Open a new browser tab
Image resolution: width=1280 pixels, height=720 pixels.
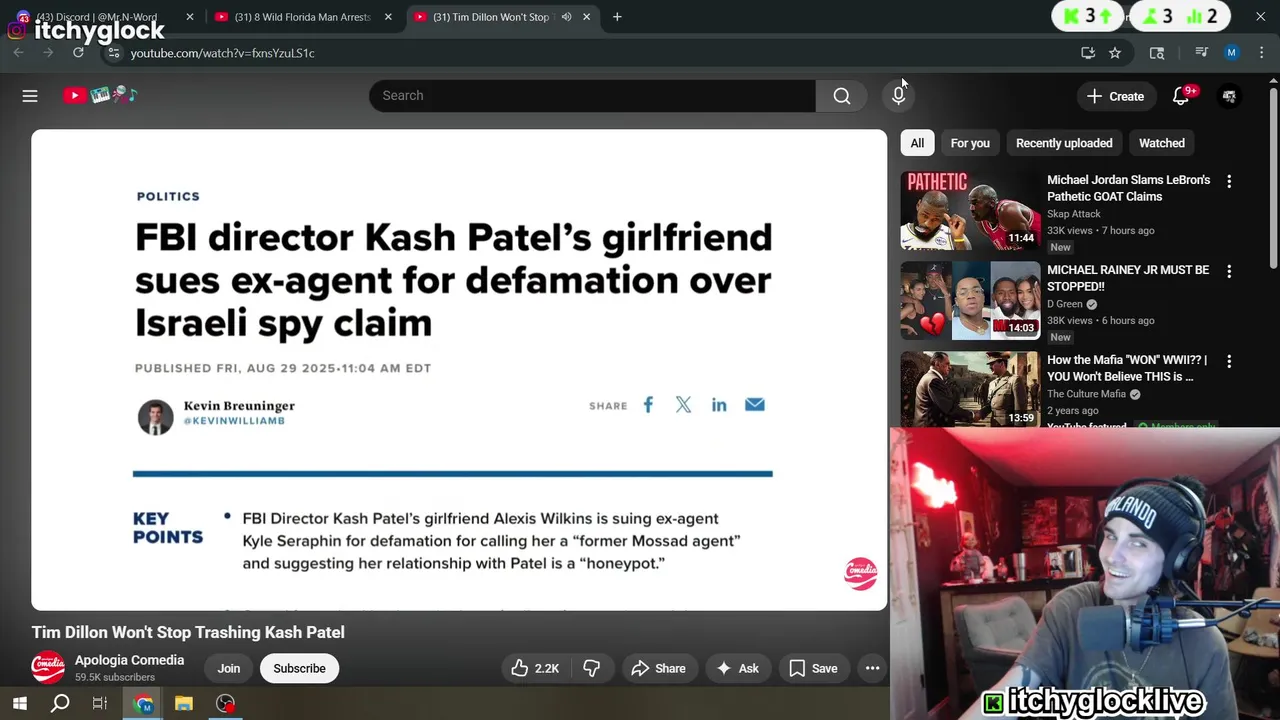(x=617, y=17)
